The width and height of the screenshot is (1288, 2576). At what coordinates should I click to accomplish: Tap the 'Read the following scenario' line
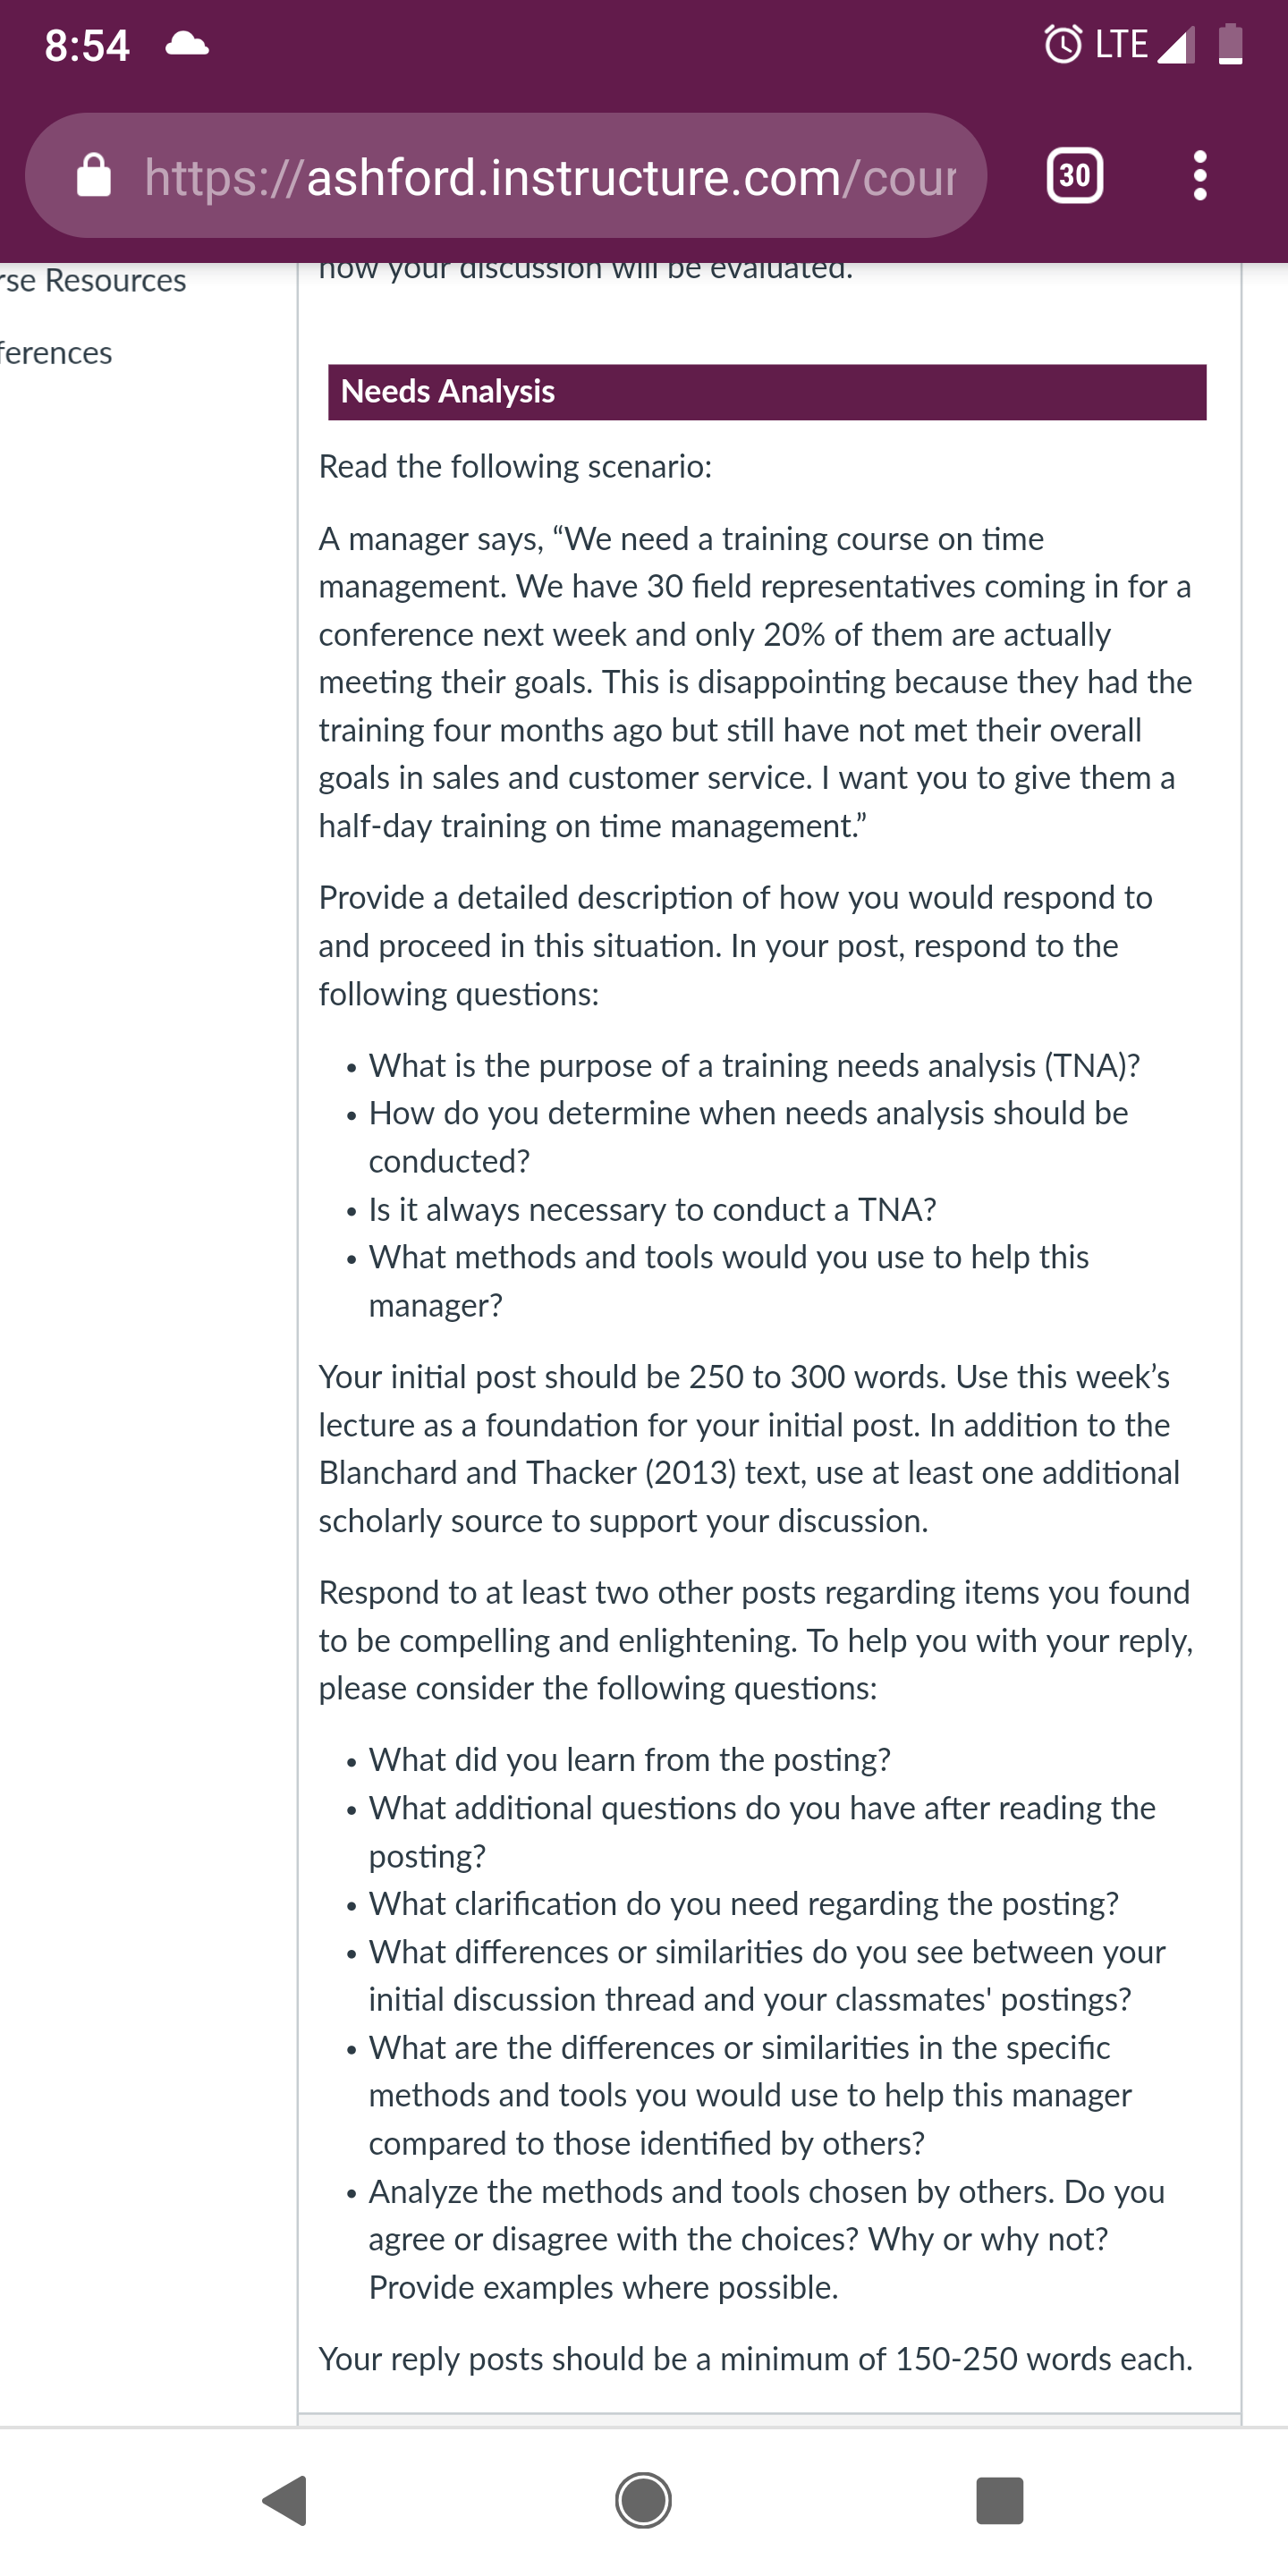pyautogui.click(x=515, y=467)
